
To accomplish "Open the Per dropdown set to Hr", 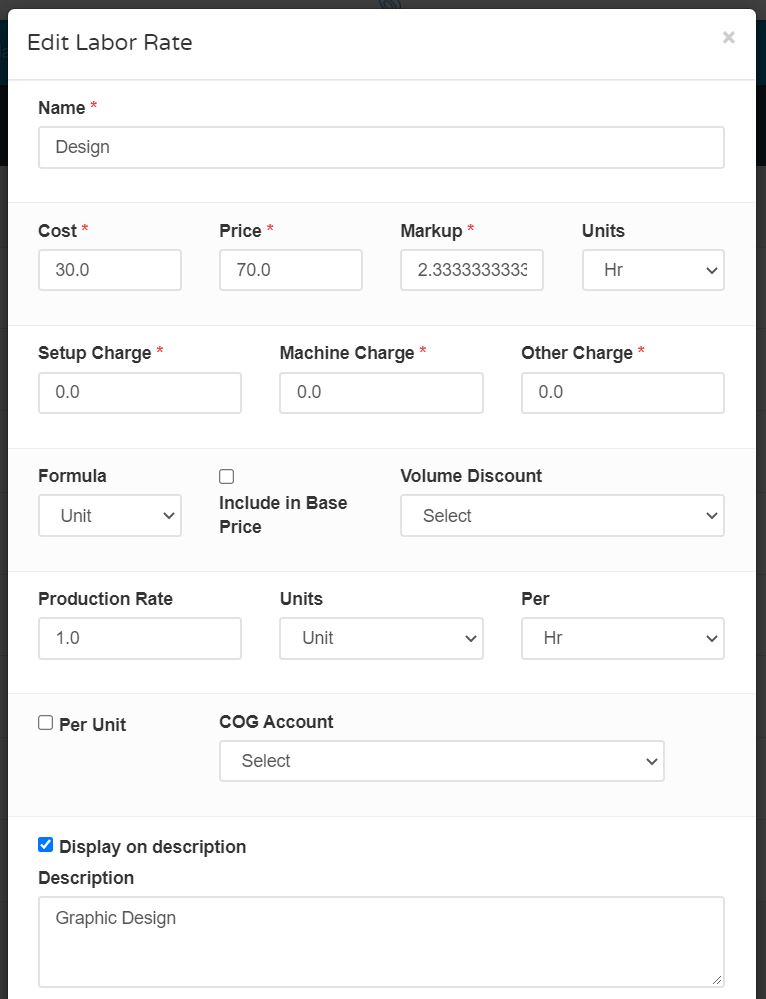I will (x=623, y=638).
